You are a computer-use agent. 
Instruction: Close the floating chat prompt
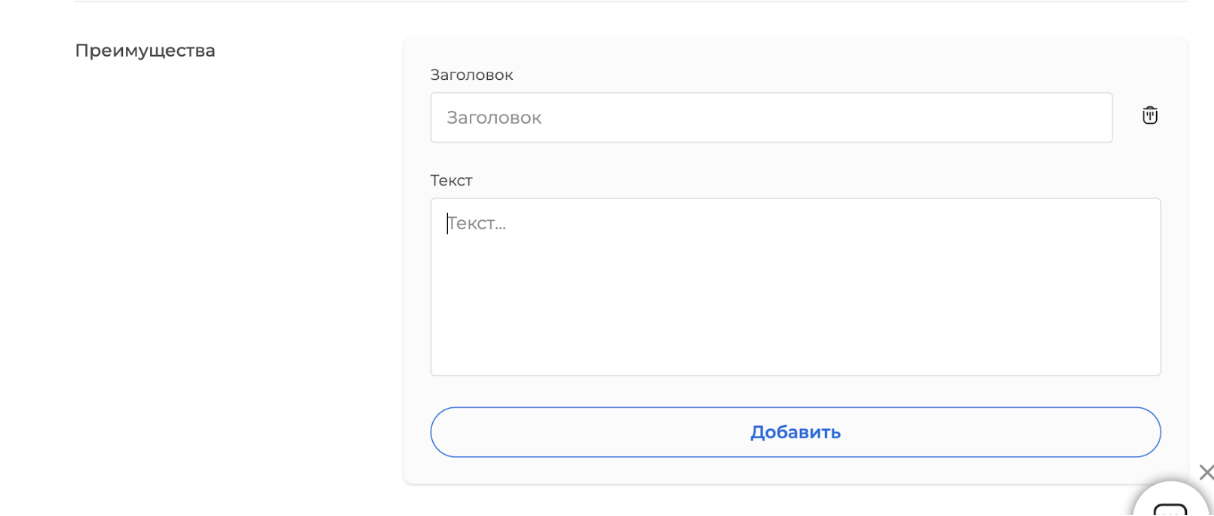pyautogui.click(x=1206, y=472)
